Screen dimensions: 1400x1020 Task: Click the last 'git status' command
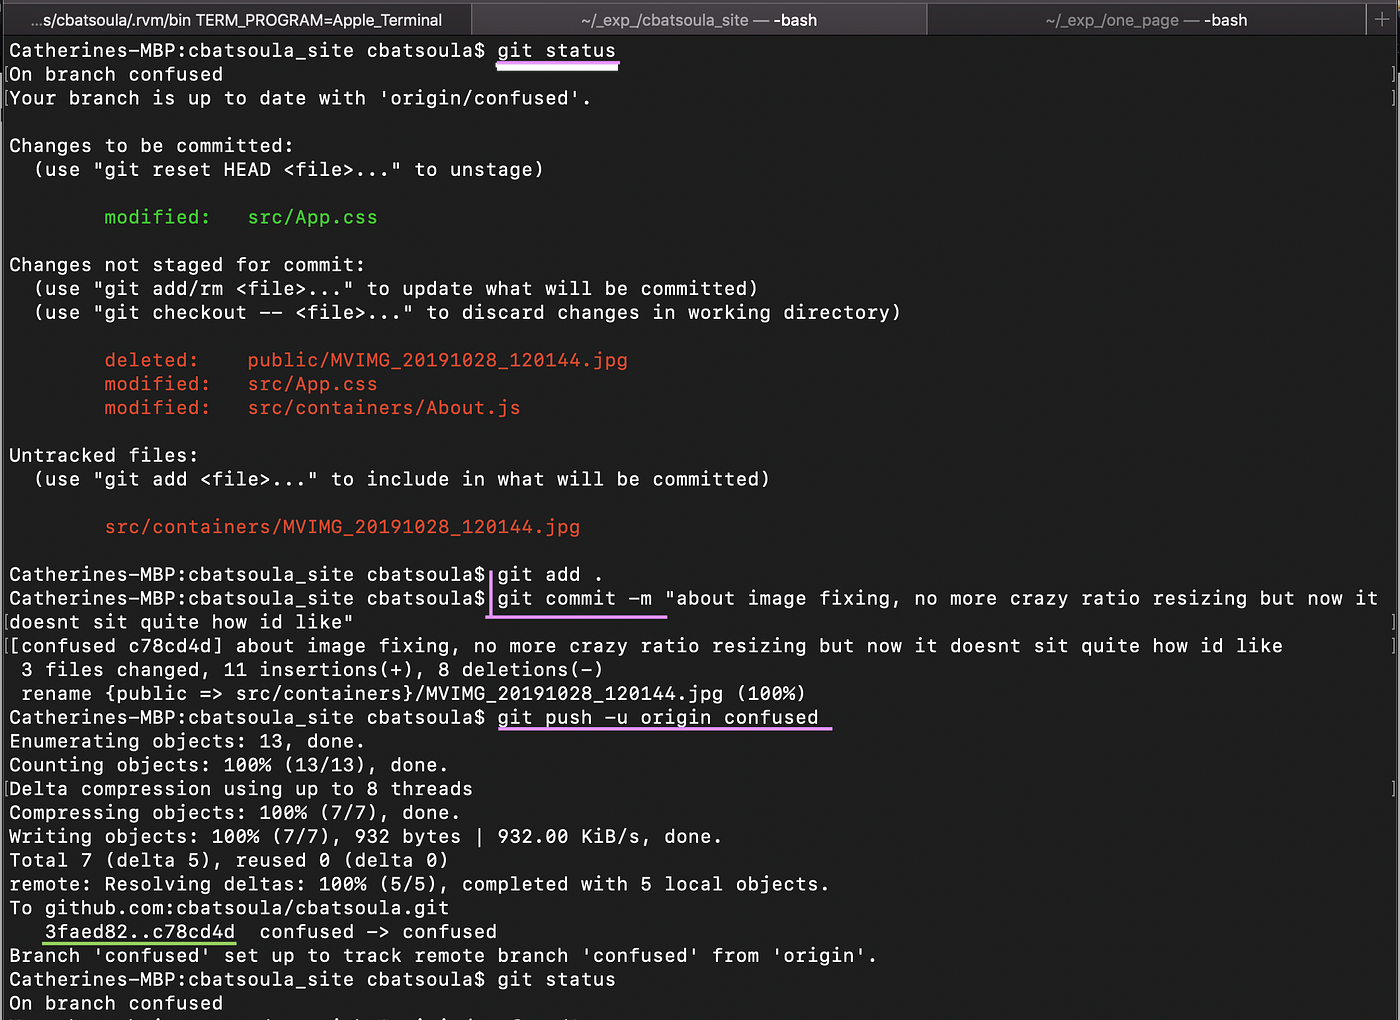(x=557, y=980)
